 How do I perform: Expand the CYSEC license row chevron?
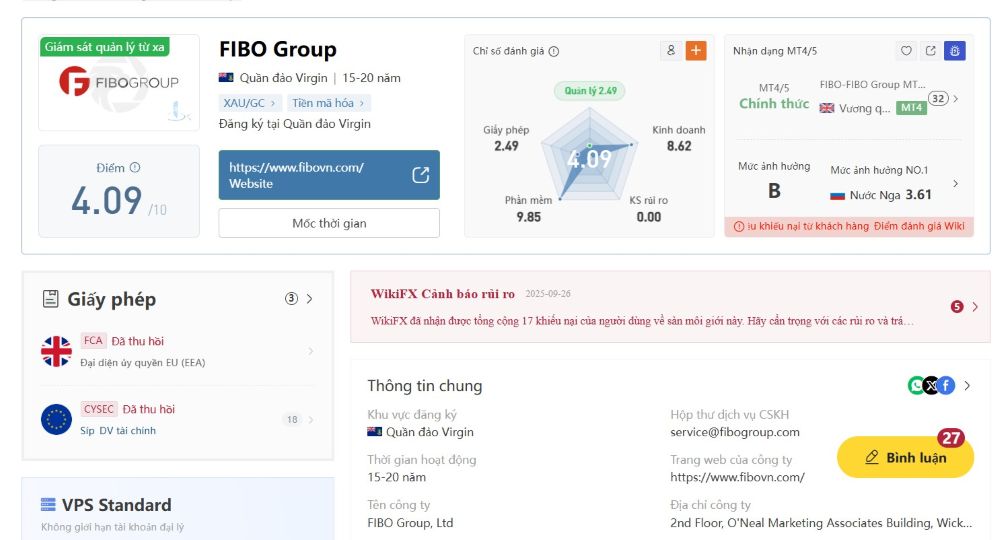[x=311, y=420]
